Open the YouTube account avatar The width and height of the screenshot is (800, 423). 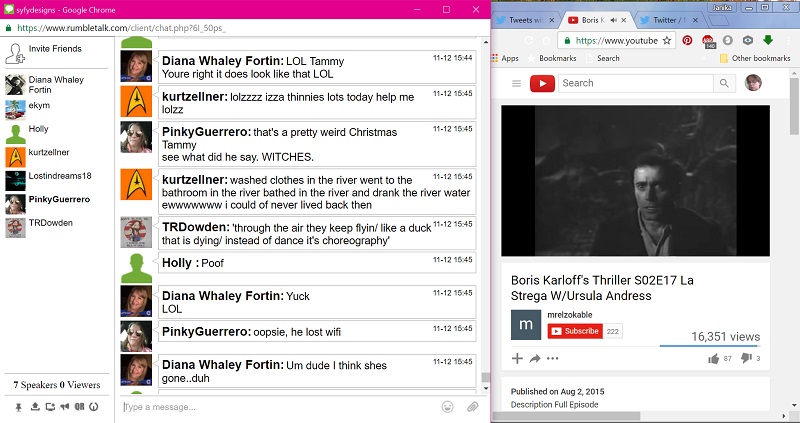[x=753, y=83]
